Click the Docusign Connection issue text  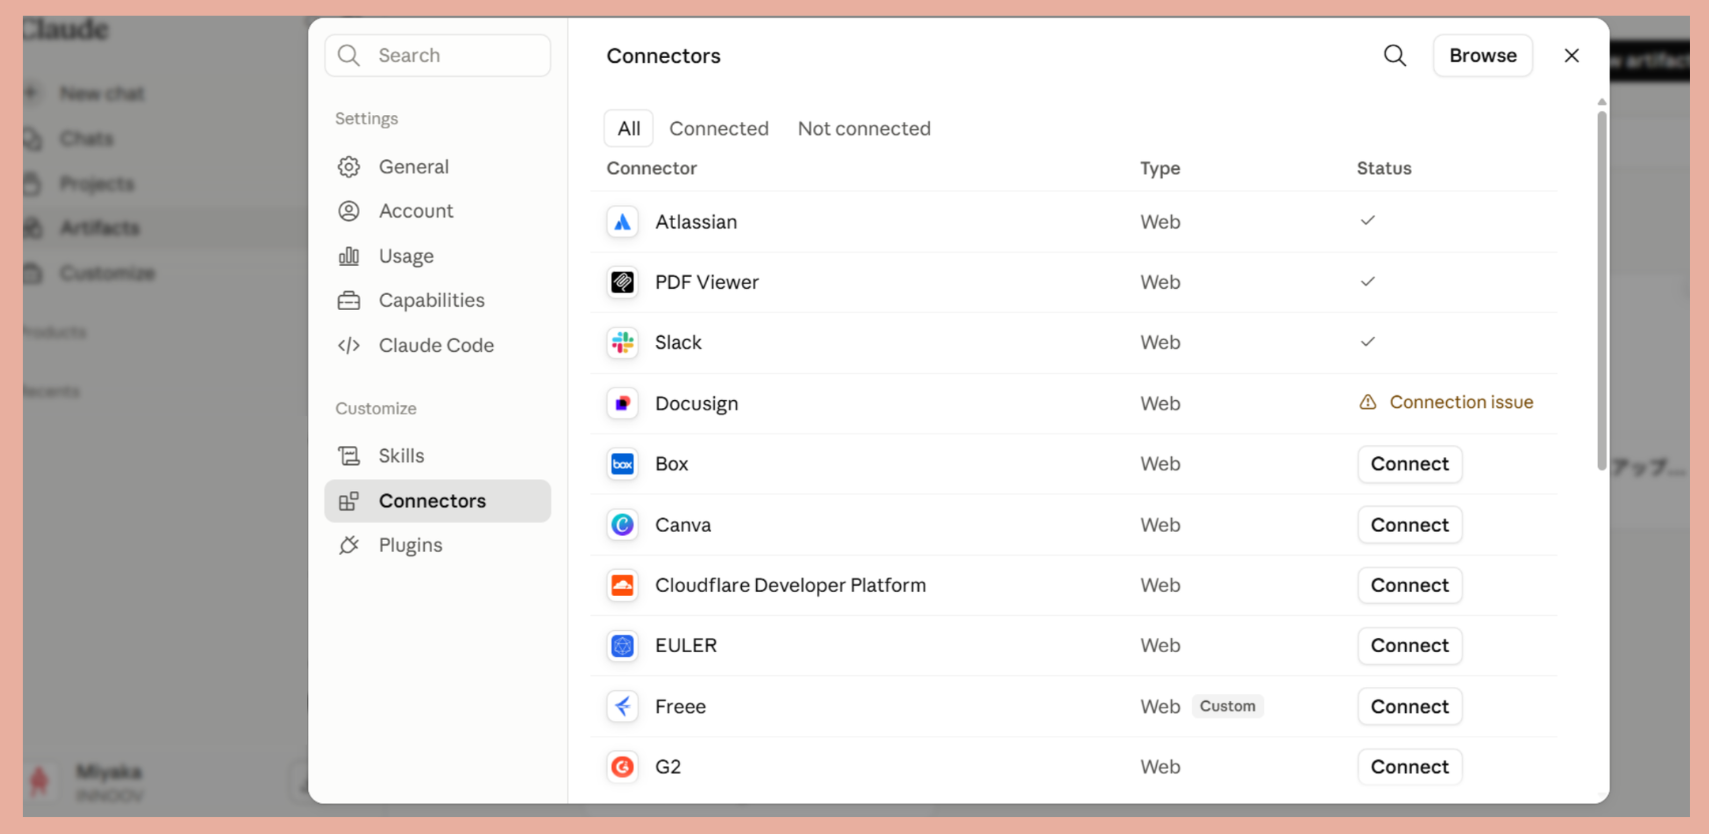[x=1461, y=402]
